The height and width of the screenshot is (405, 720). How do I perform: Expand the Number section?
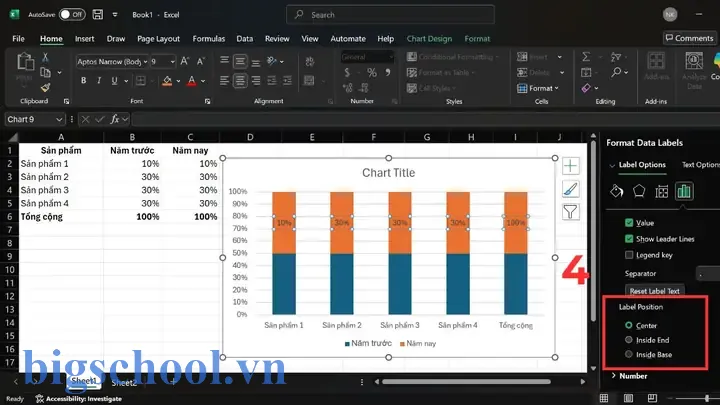(629, 376)
